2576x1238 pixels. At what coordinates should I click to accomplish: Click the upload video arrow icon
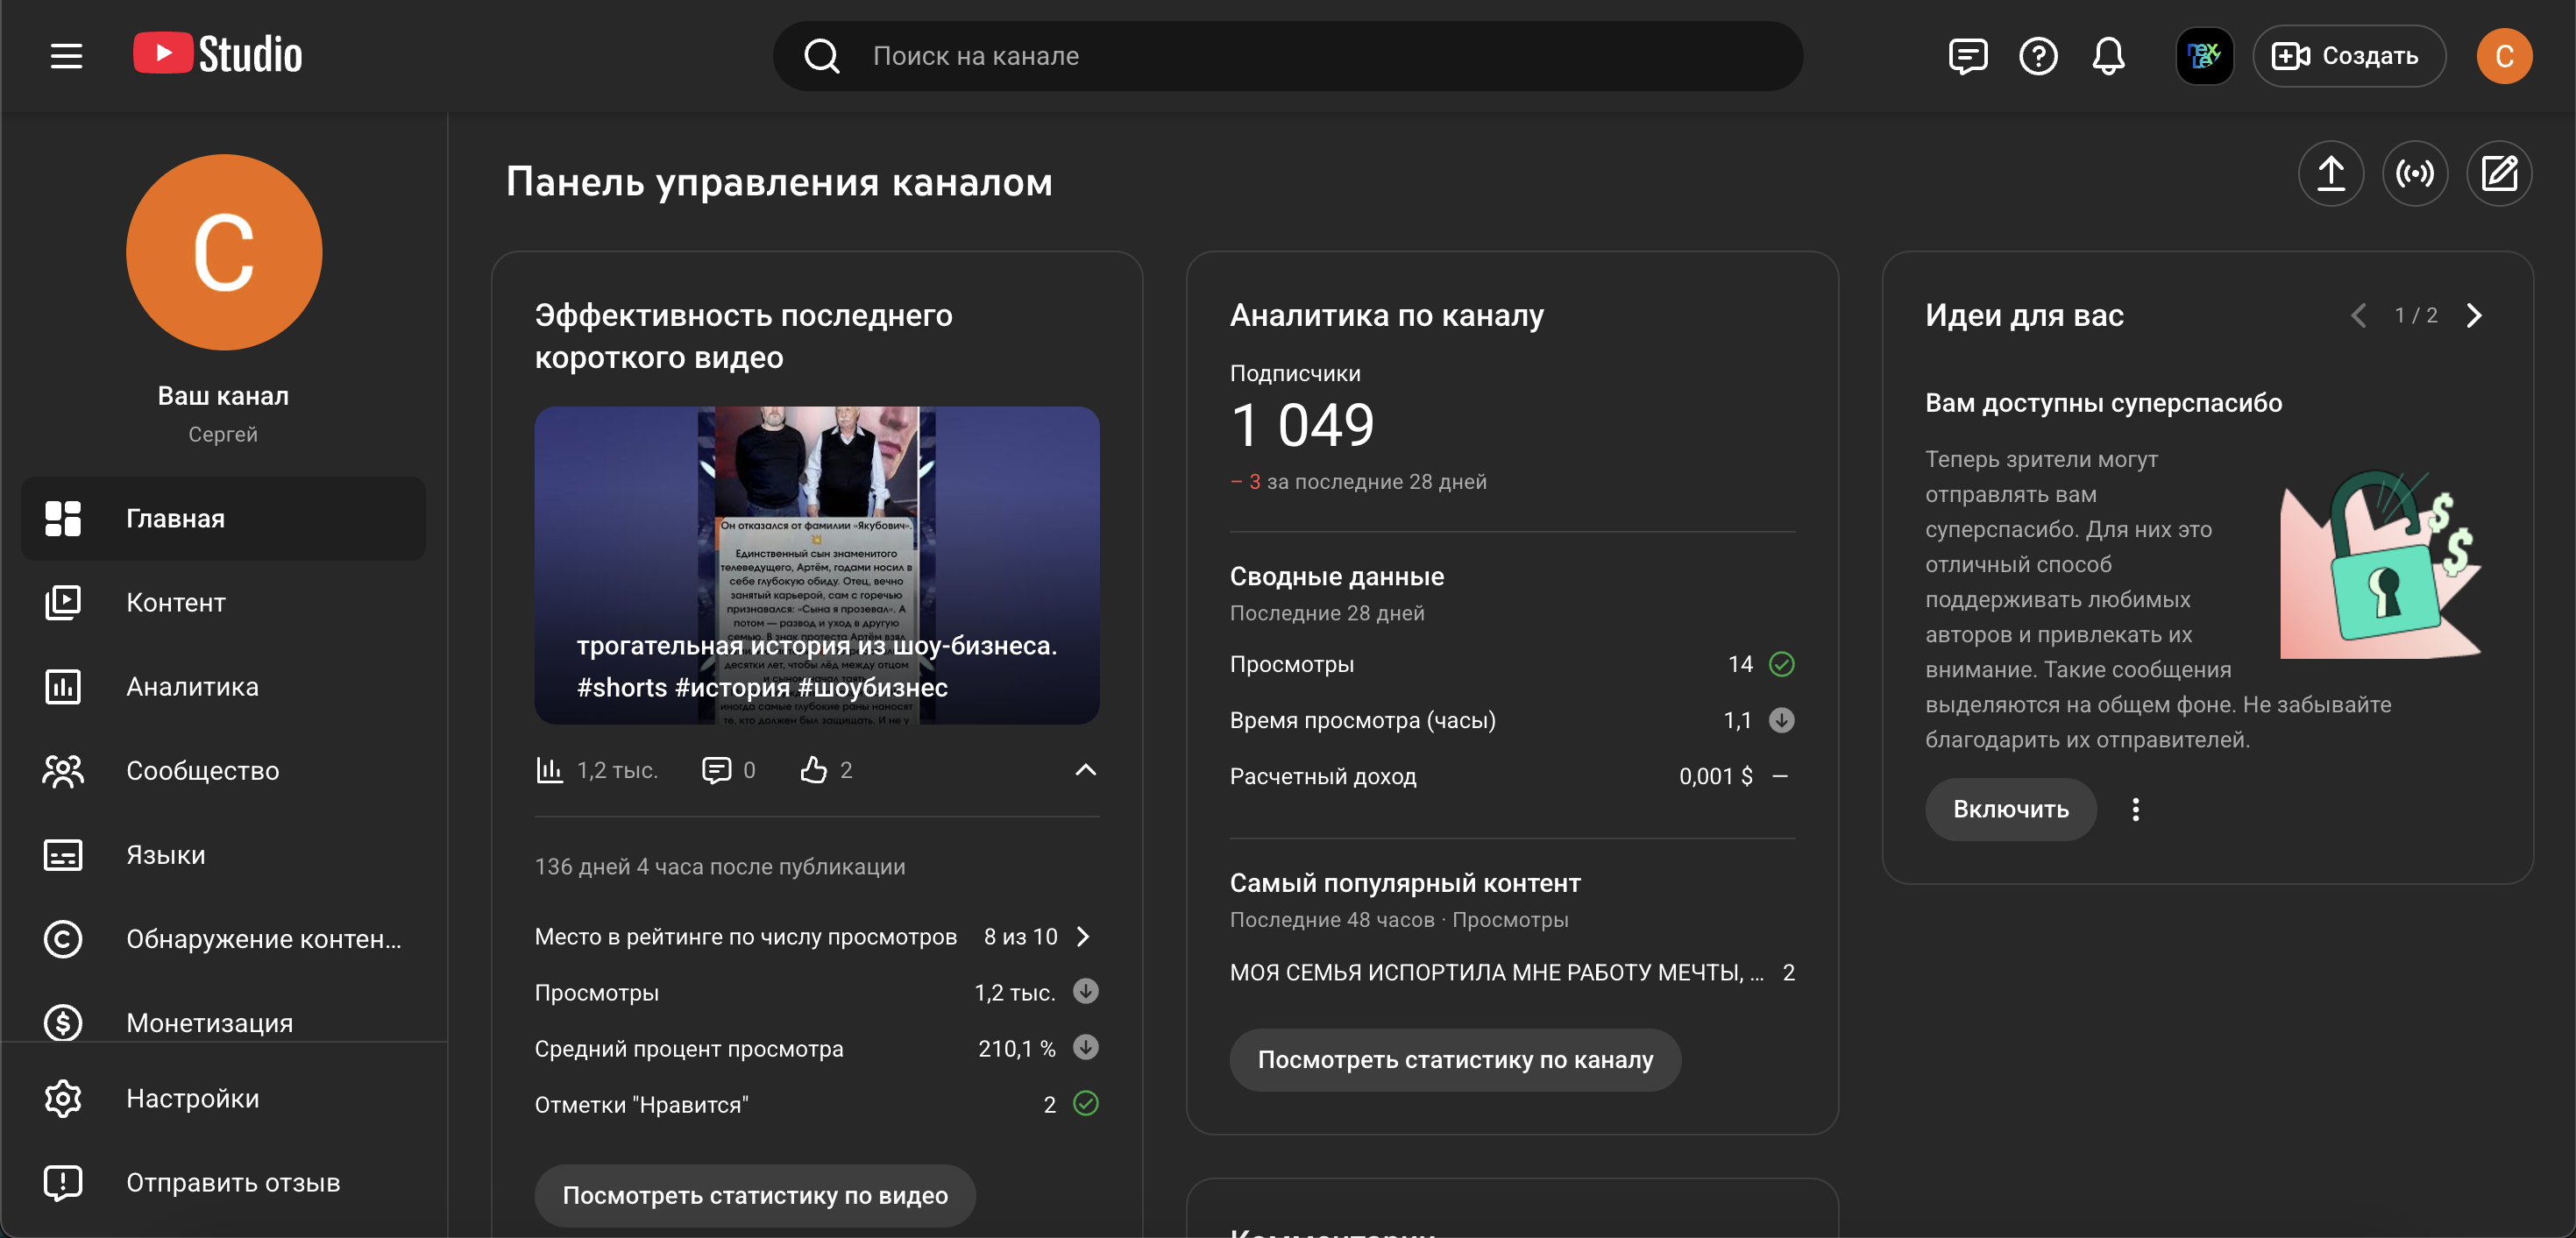(2330, 174)
